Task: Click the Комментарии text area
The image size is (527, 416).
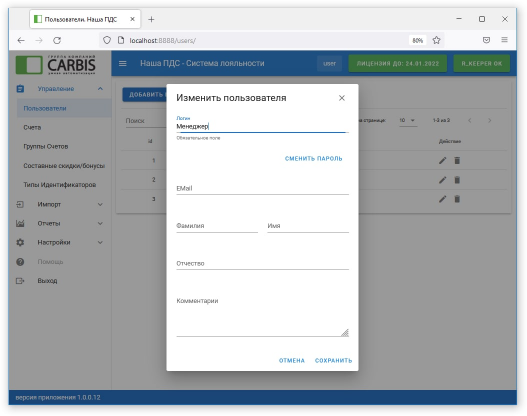Action: (262, 316)
